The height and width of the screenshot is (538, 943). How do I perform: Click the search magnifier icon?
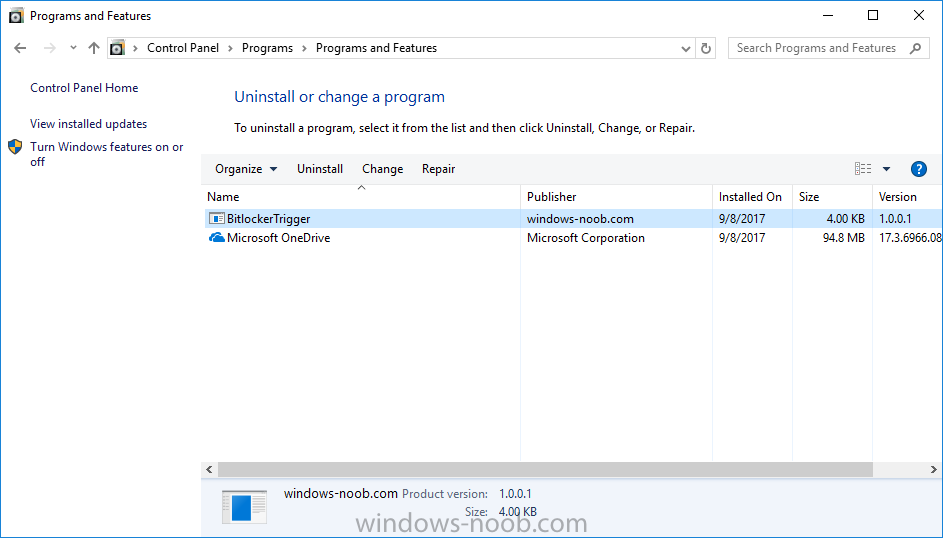coord(915,48)
